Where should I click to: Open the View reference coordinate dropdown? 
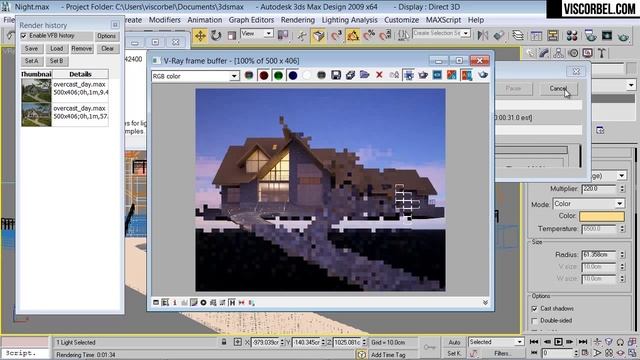[x=269, y=33]
